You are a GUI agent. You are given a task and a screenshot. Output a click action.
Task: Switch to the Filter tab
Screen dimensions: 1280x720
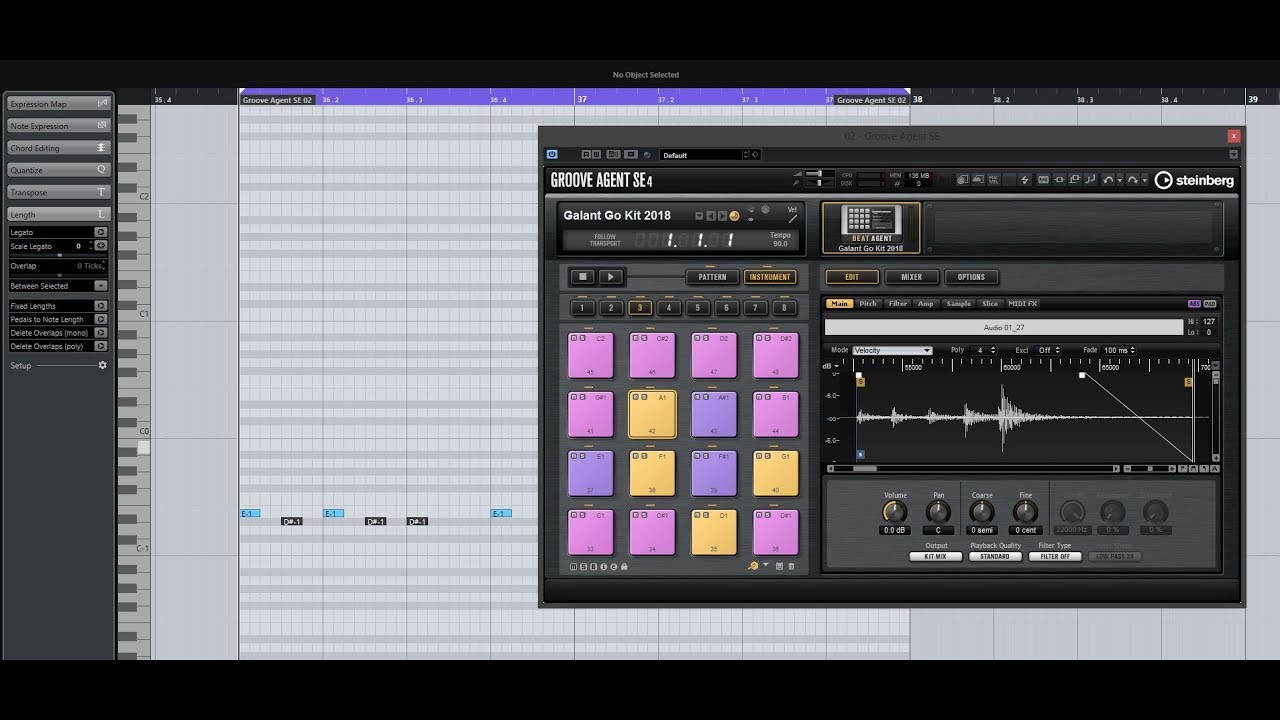[898, 304]
